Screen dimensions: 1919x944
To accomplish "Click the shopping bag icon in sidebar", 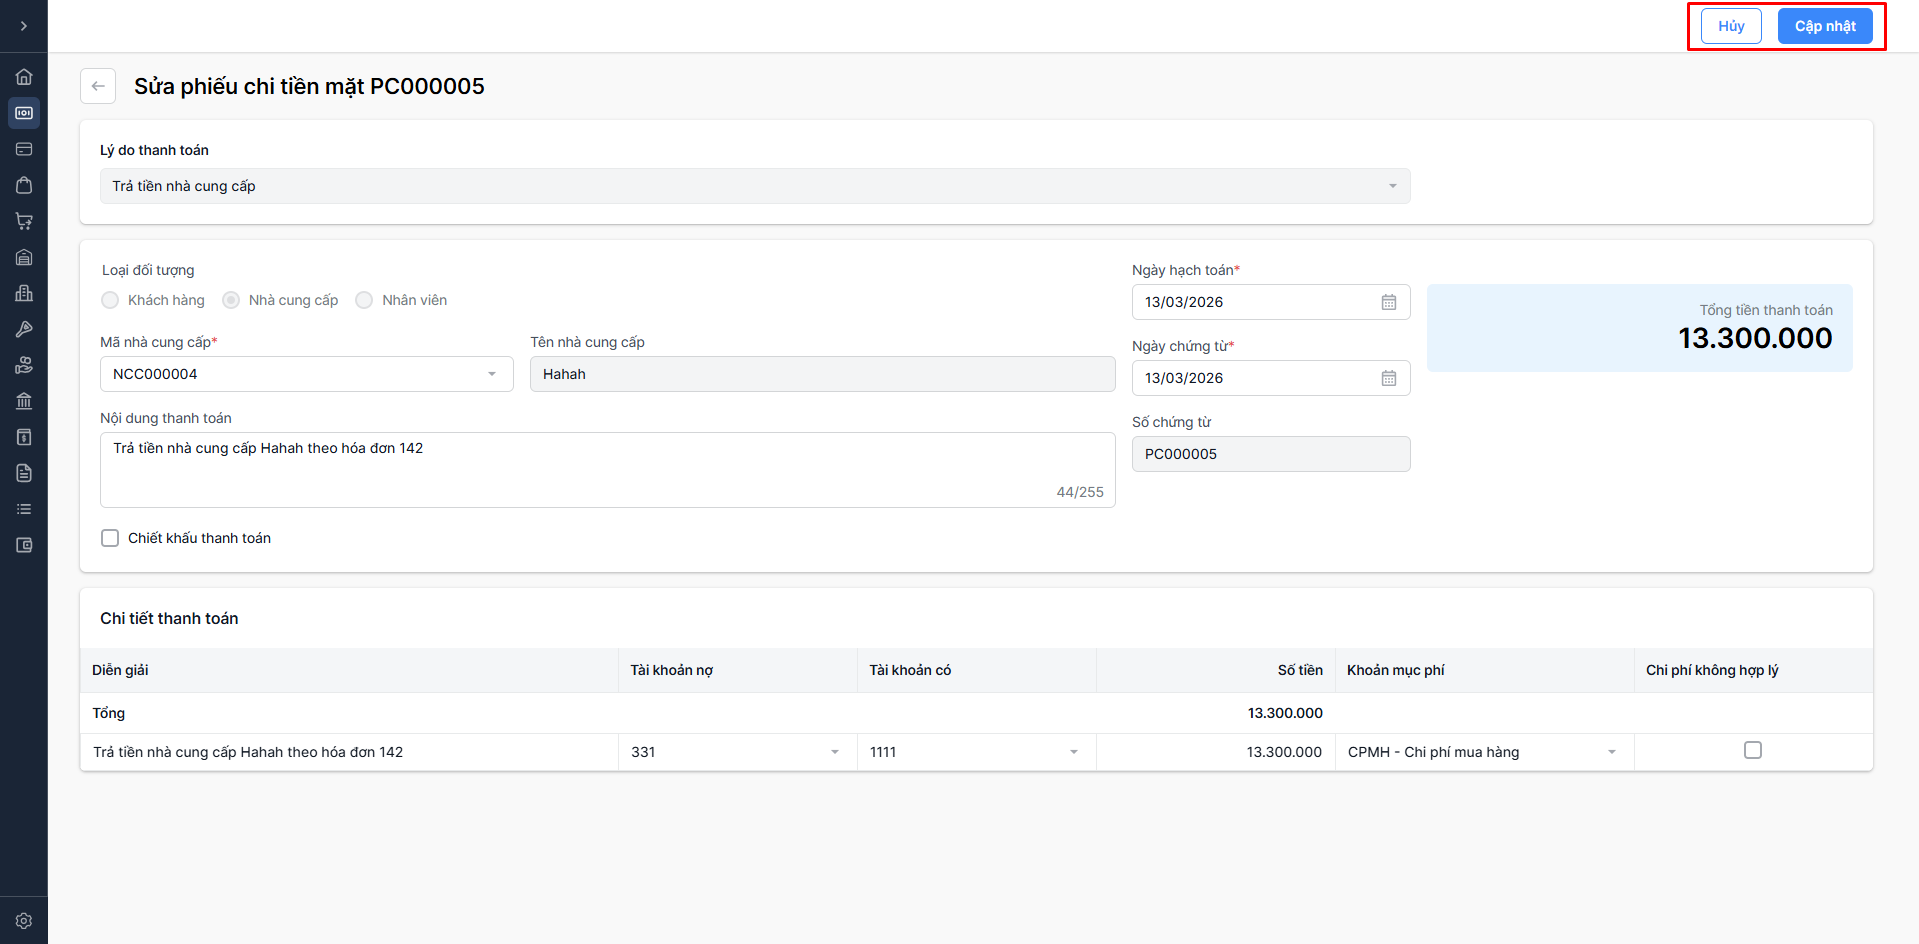I will 24,185.
